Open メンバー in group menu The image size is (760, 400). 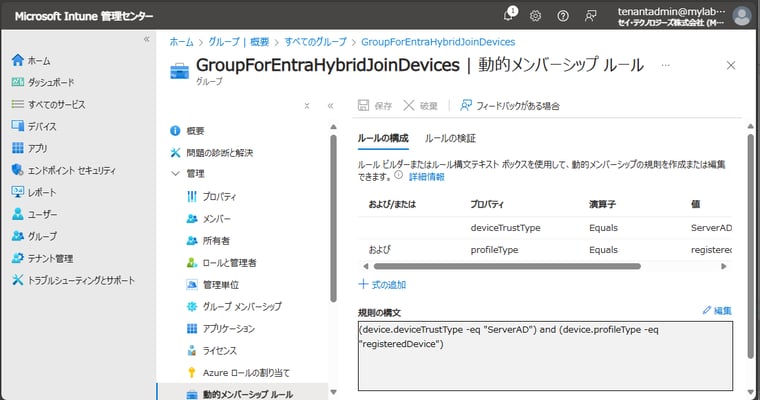208,219
